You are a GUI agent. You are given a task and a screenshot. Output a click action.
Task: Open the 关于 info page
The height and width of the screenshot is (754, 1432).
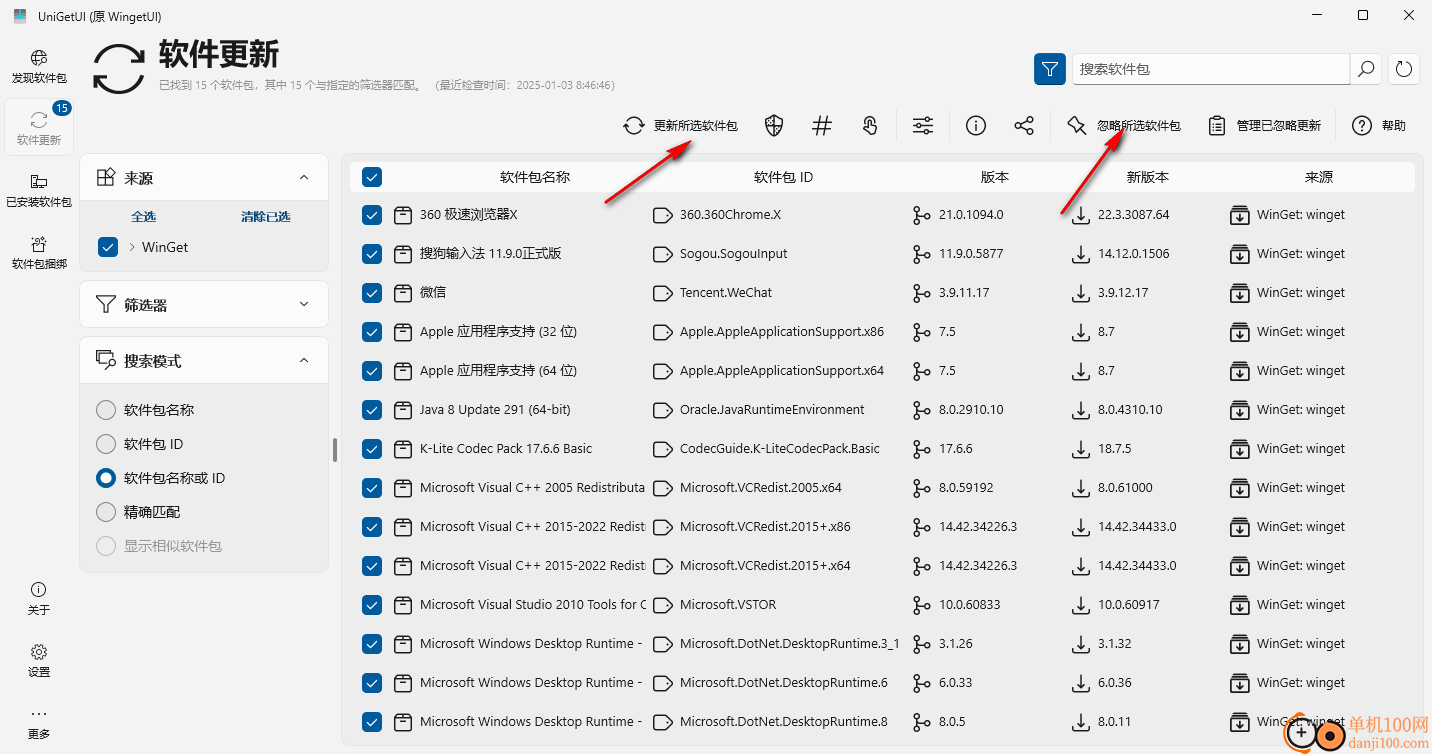39,598
